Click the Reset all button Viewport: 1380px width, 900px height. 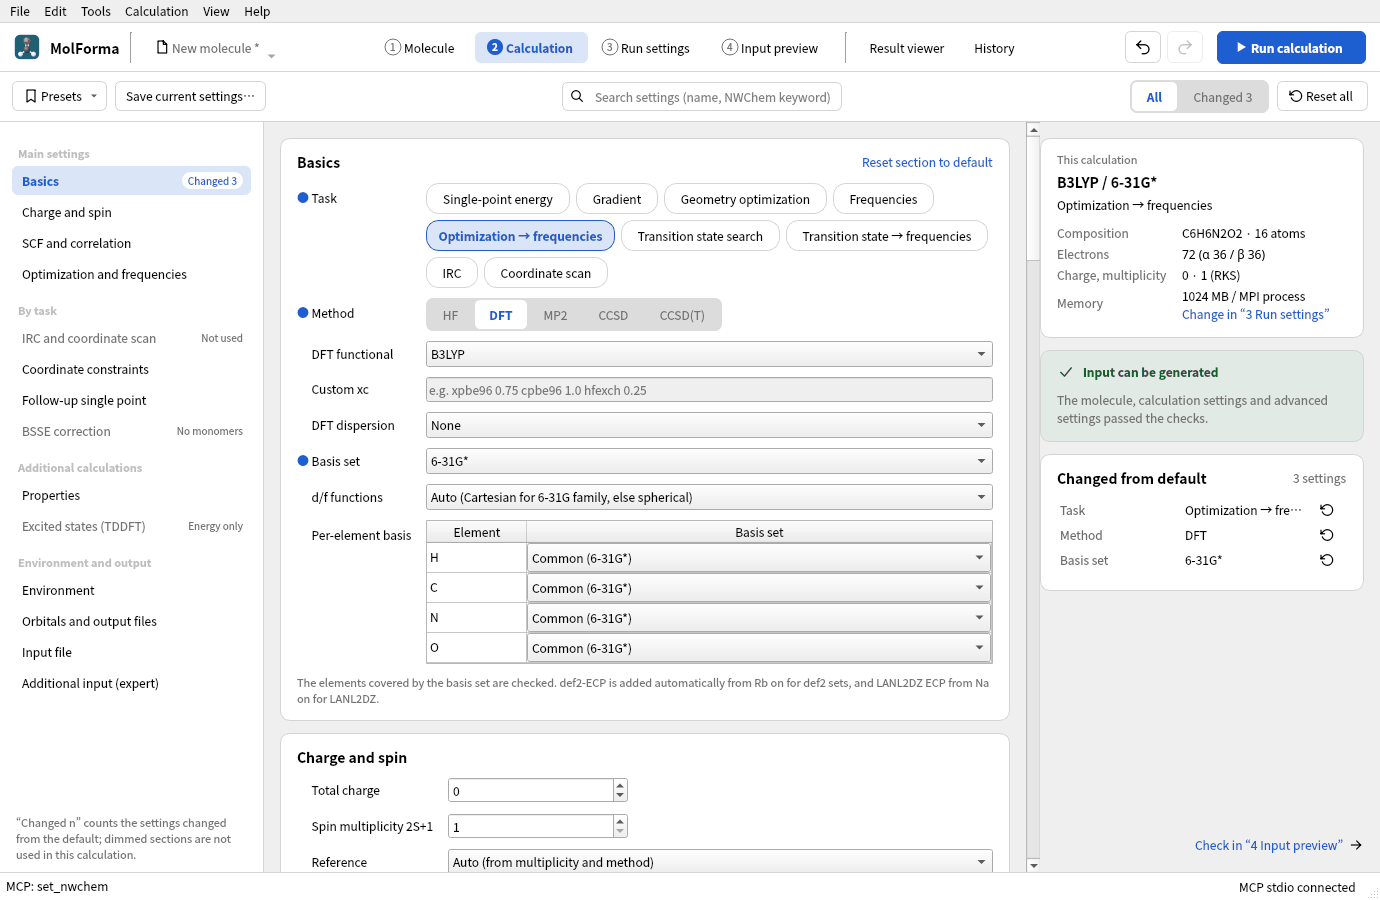coord(1322,97)
